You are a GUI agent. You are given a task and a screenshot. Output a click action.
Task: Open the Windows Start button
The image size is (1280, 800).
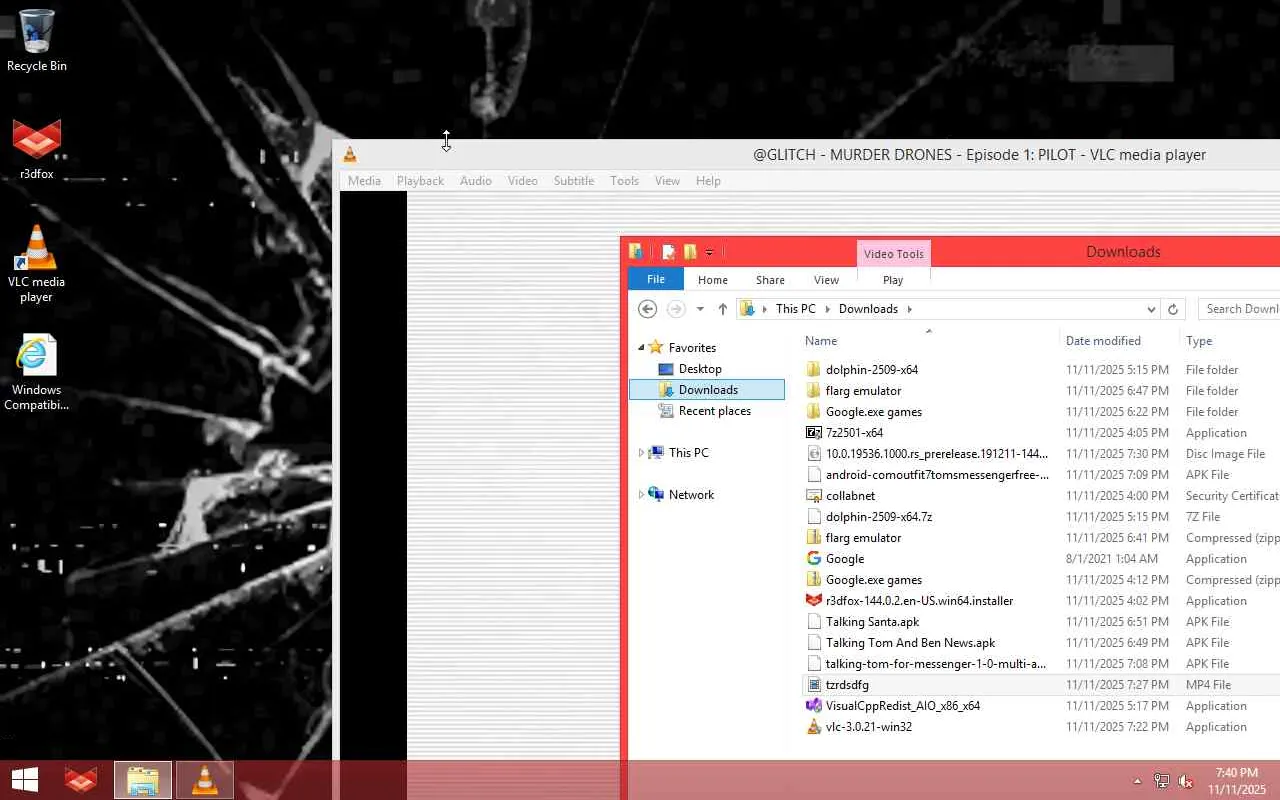point(25,780)
